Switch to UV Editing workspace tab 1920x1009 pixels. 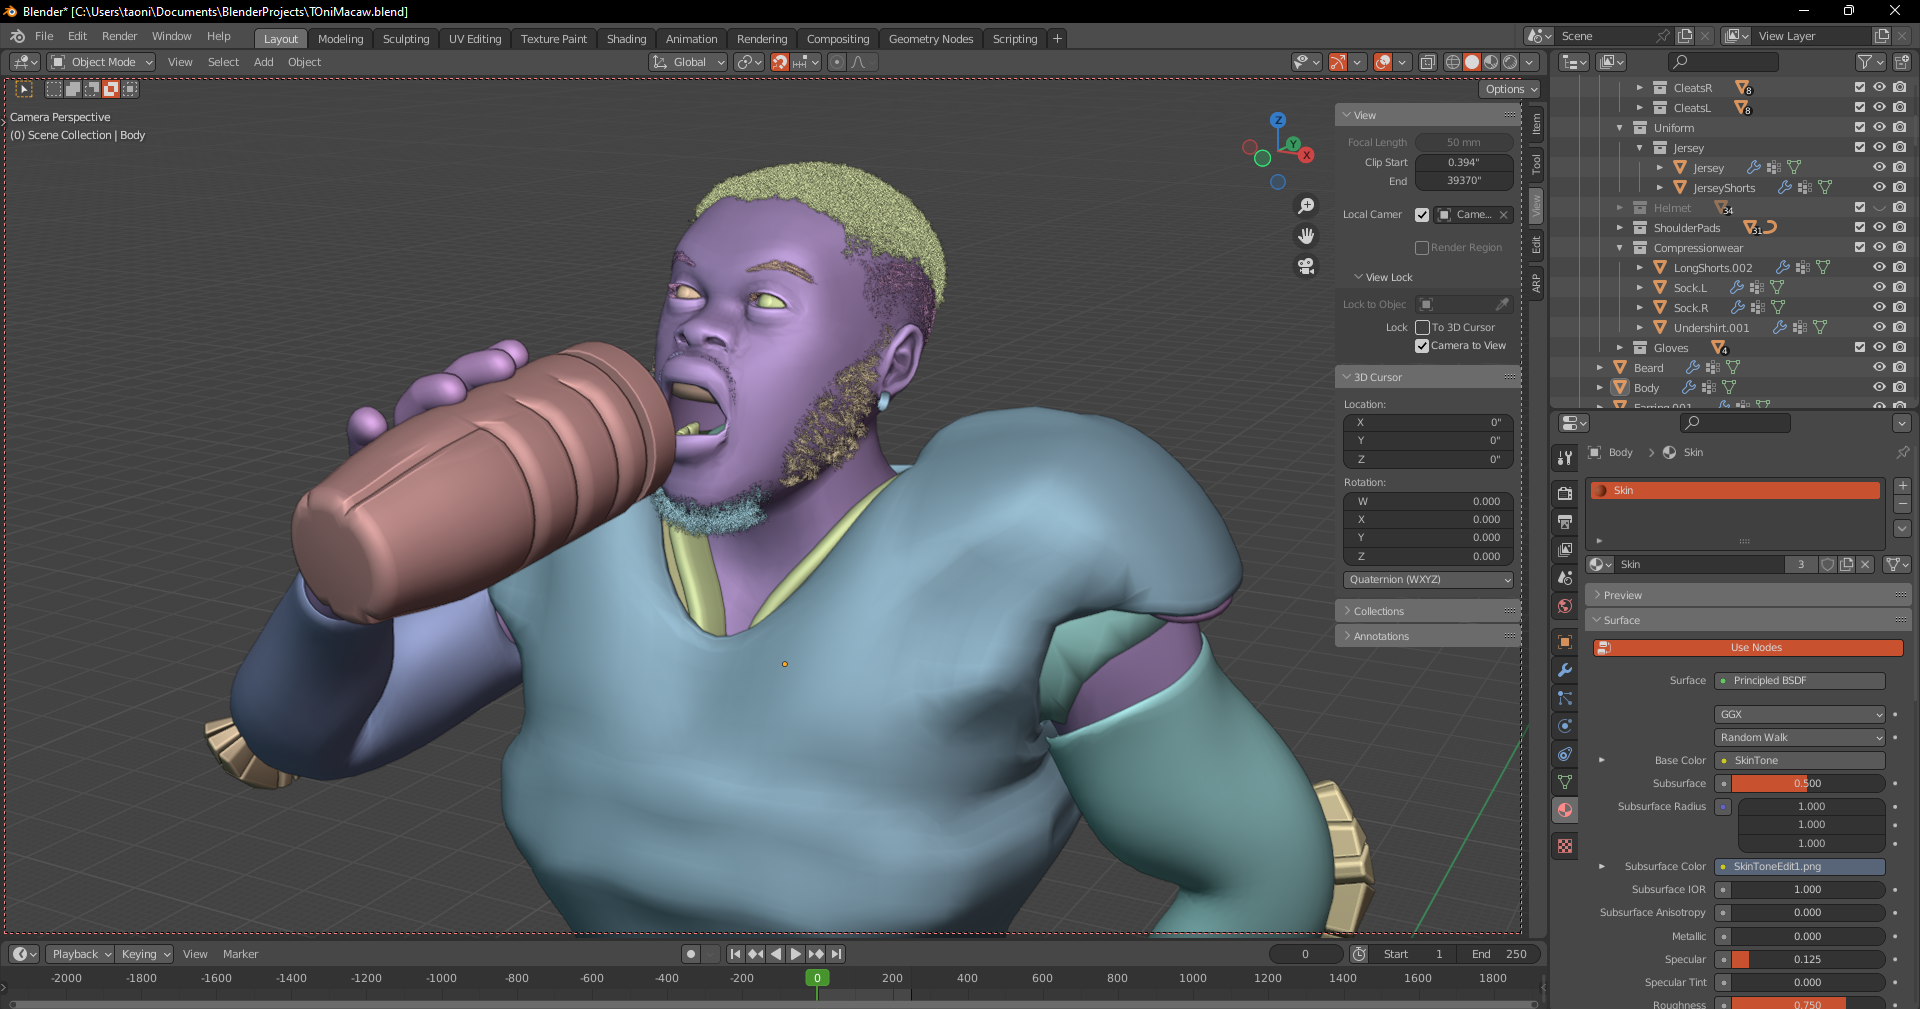point(475,39)
